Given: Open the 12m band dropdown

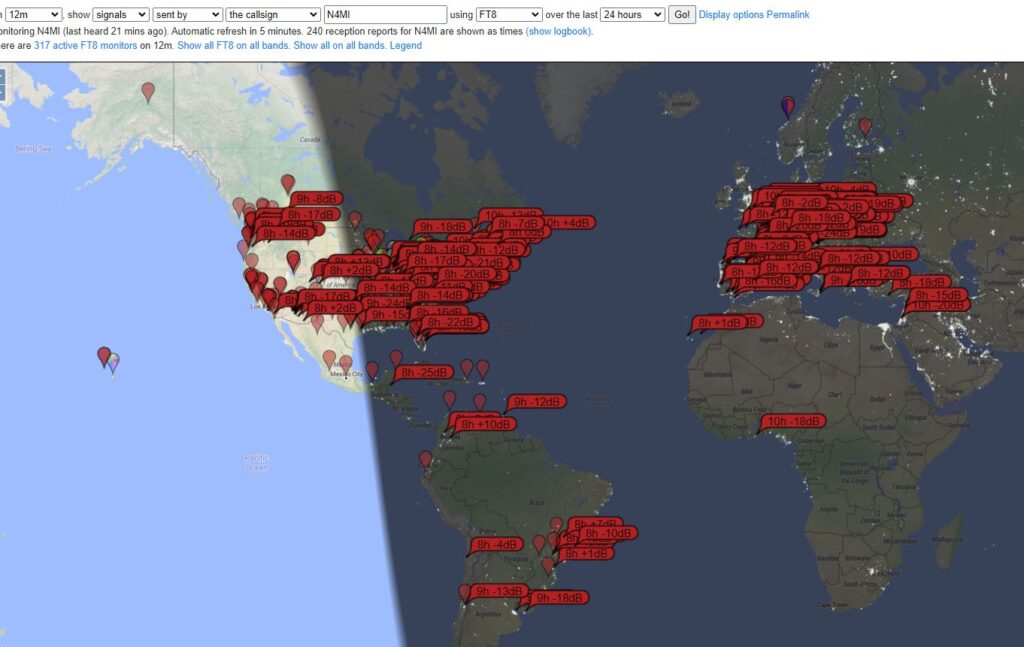Looking at the screenshot, I should coord(33,15).
